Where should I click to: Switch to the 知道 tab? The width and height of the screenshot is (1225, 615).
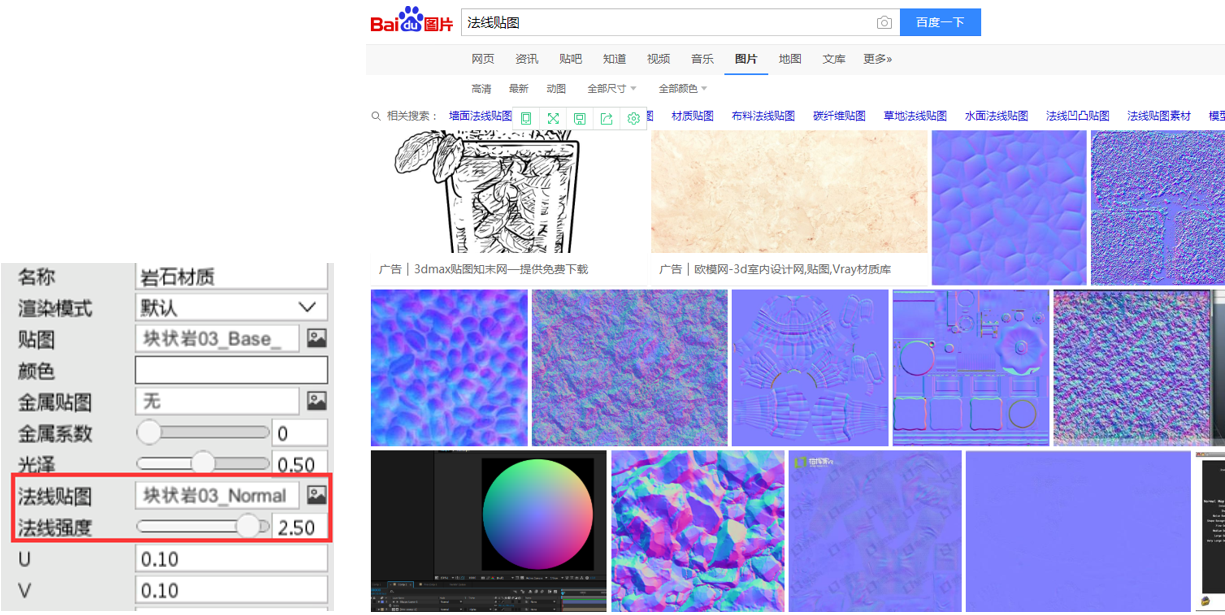(615, 59)
